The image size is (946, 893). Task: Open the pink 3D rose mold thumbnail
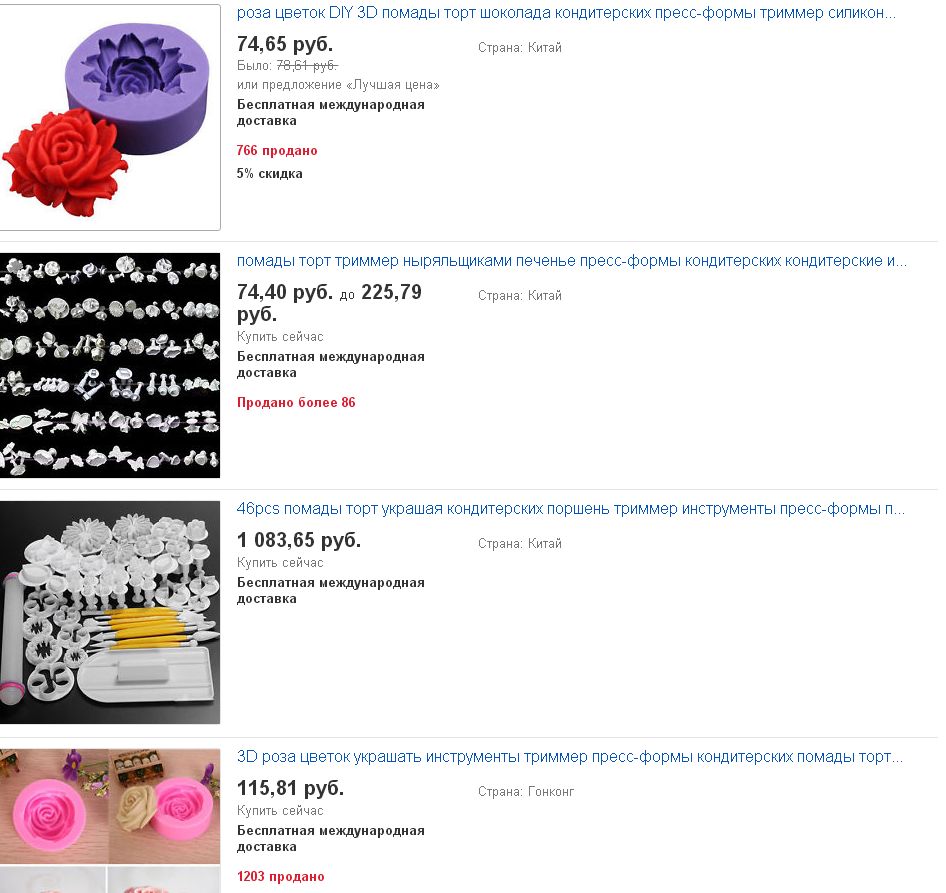pos(110,821)
